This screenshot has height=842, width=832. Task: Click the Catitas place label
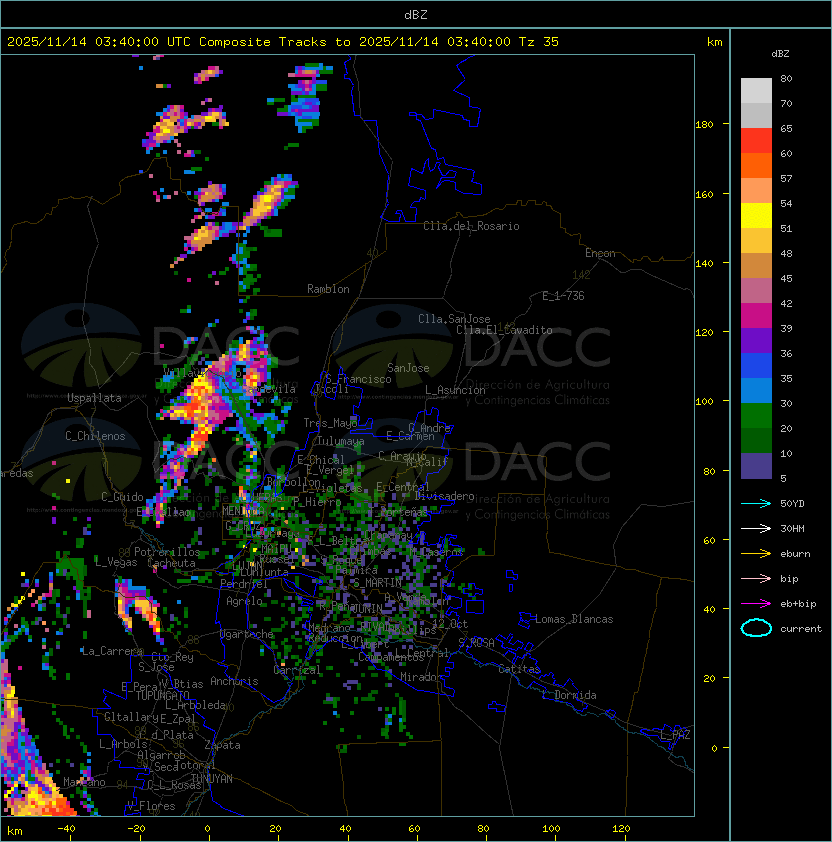[519, 669]
